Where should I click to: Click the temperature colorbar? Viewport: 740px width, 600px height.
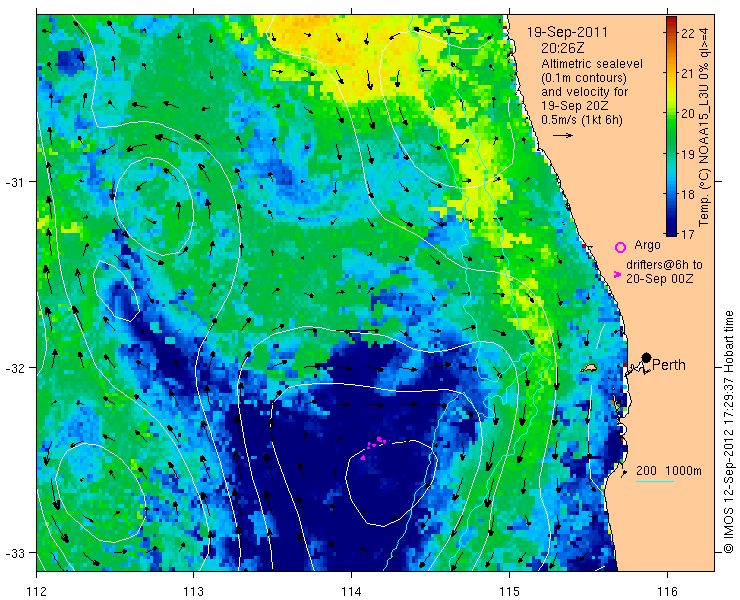tap(671, 126)
